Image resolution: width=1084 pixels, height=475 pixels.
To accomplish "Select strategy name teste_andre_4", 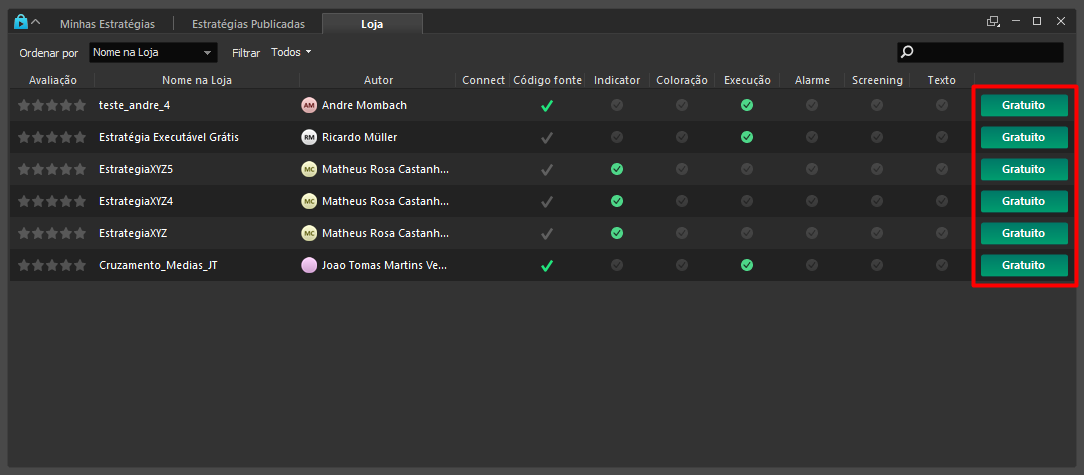I will (135, 105).
